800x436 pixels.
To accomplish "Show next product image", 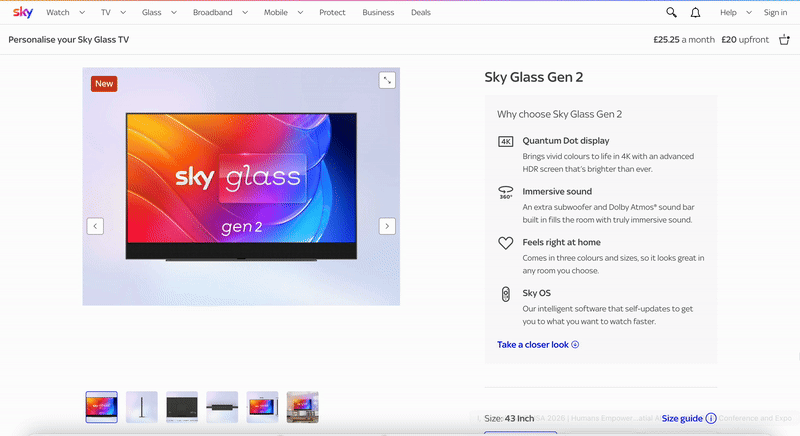I will pyautogui.click(x=387, y=226).
